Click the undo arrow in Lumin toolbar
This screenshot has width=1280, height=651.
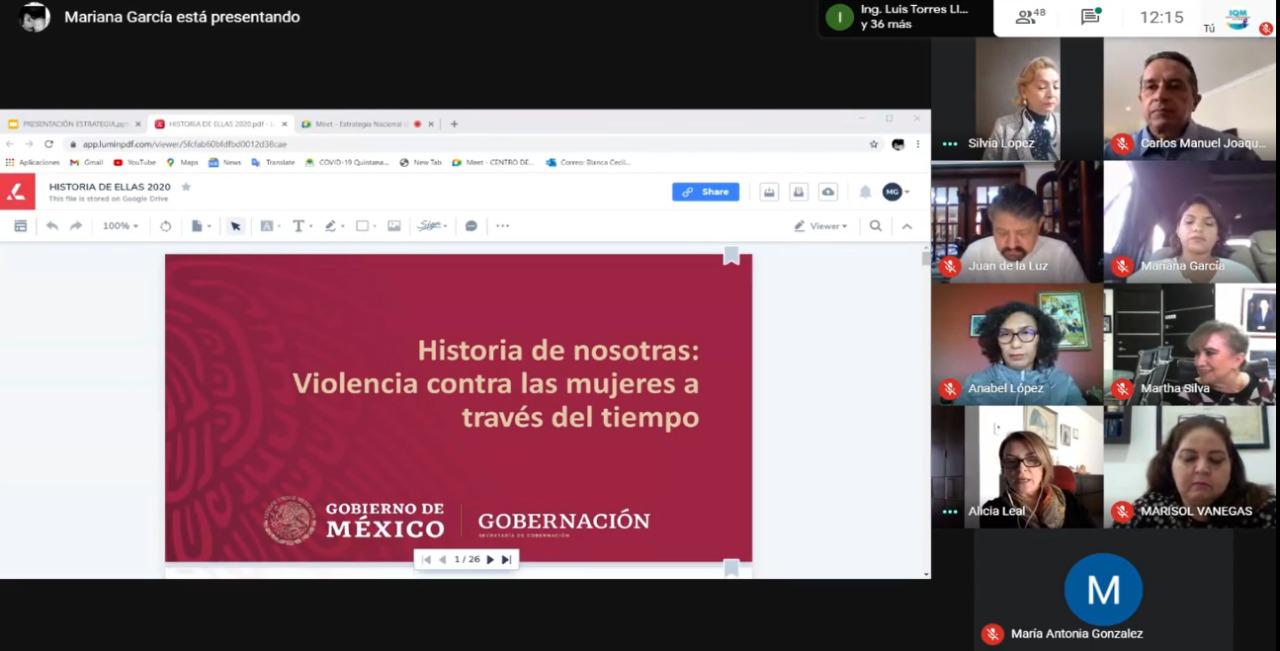click(x=52, y=226)
